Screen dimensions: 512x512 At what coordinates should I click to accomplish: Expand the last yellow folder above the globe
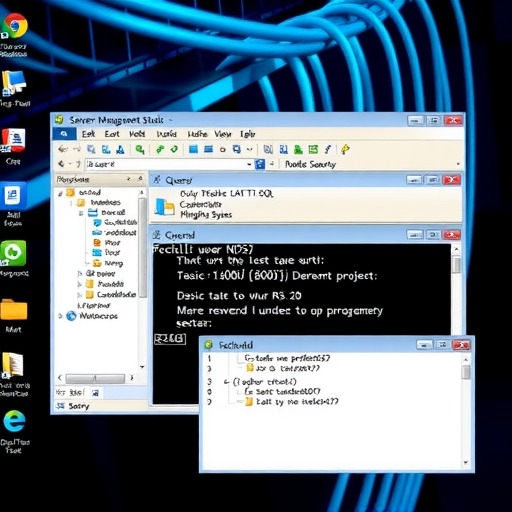point(79,295)
